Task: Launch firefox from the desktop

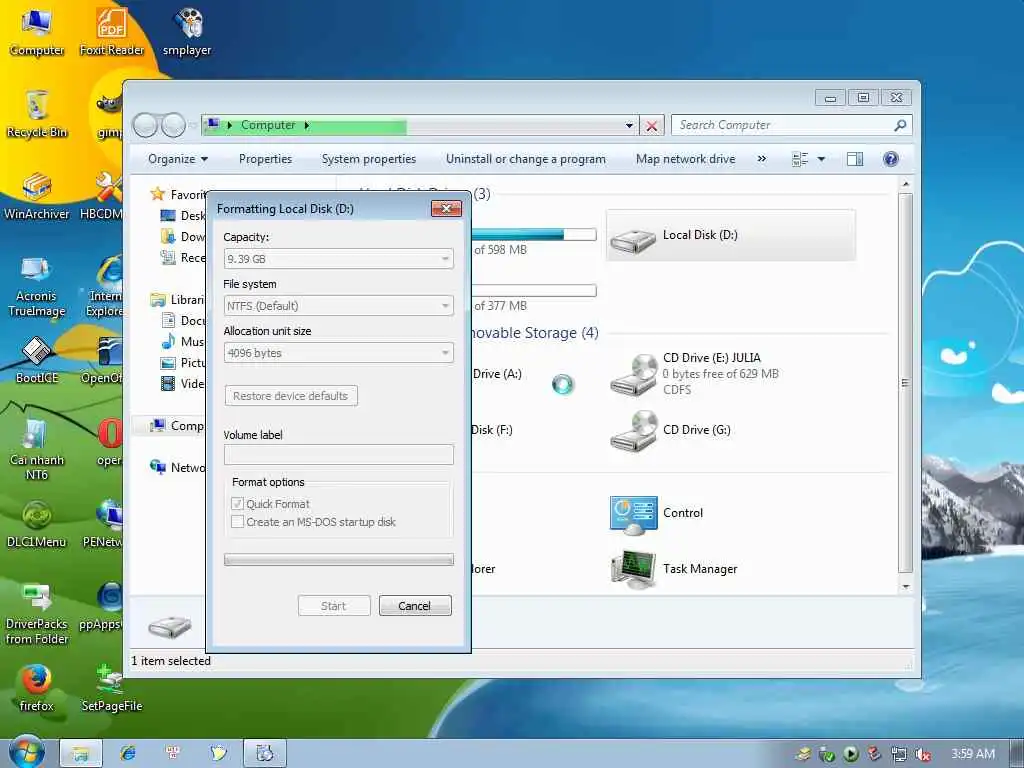Action: tap(37, 688)
